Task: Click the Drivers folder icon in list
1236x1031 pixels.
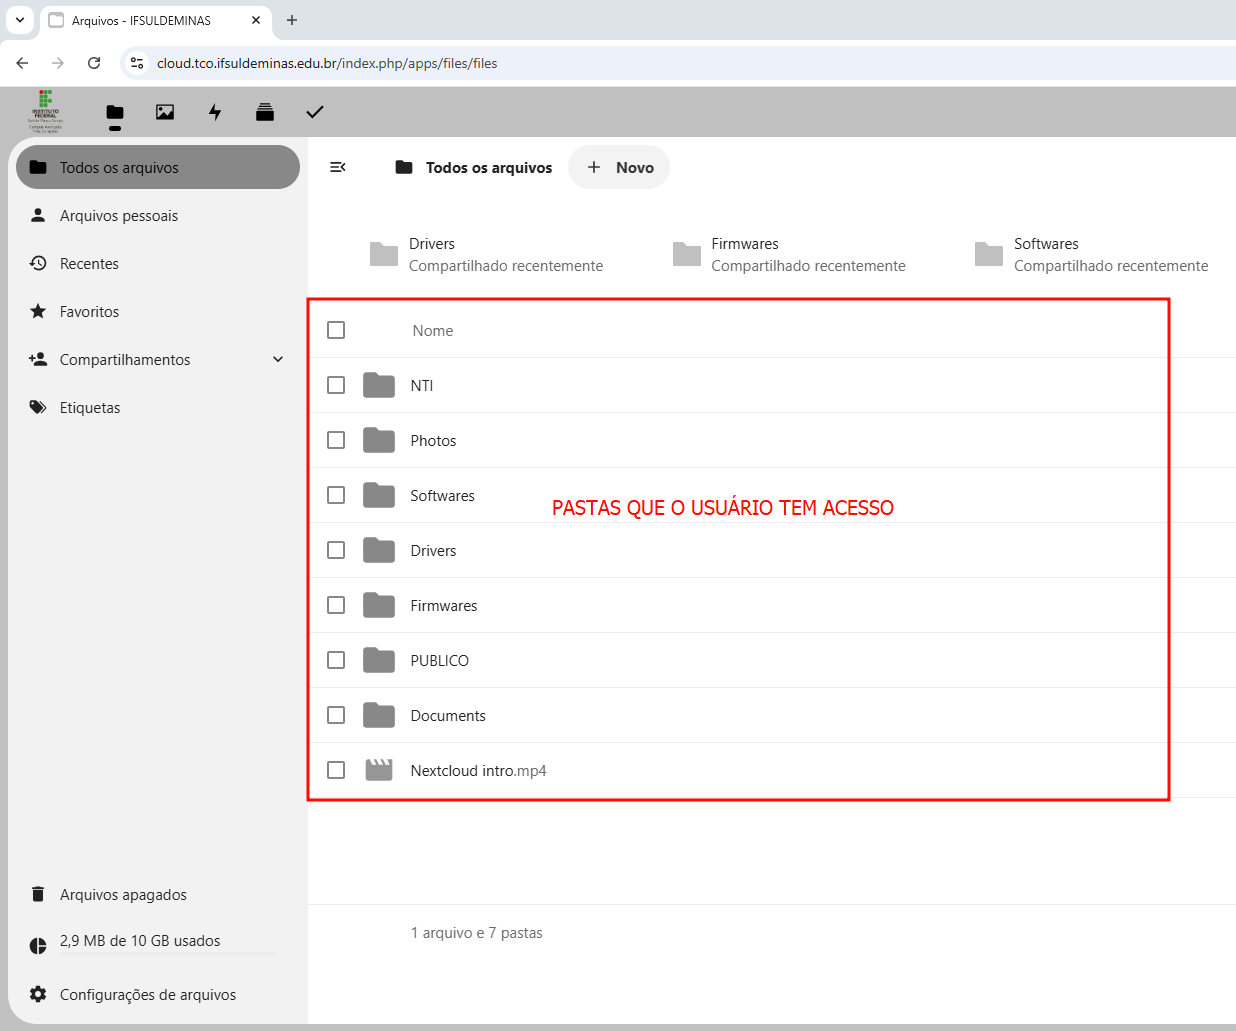Action: tap(379, 550)
